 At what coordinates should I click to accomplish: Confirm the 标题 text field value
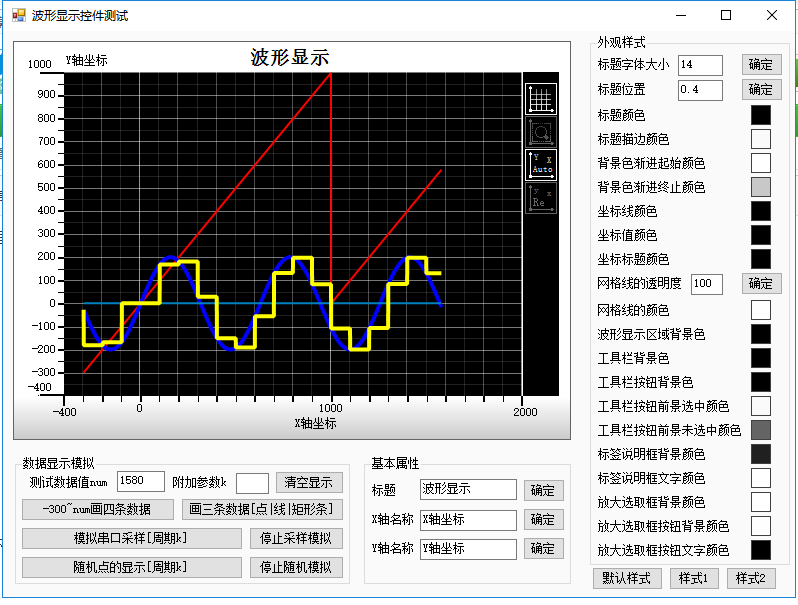click(x=543, y=490)
